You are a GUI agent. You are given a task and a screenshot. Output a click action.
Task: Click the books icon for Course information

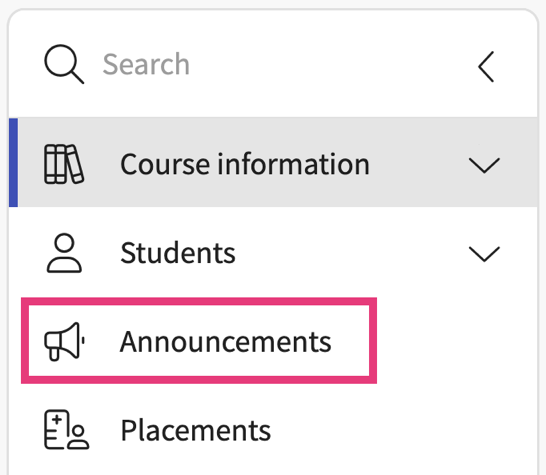pyautogui.click(x=64, y=164)
